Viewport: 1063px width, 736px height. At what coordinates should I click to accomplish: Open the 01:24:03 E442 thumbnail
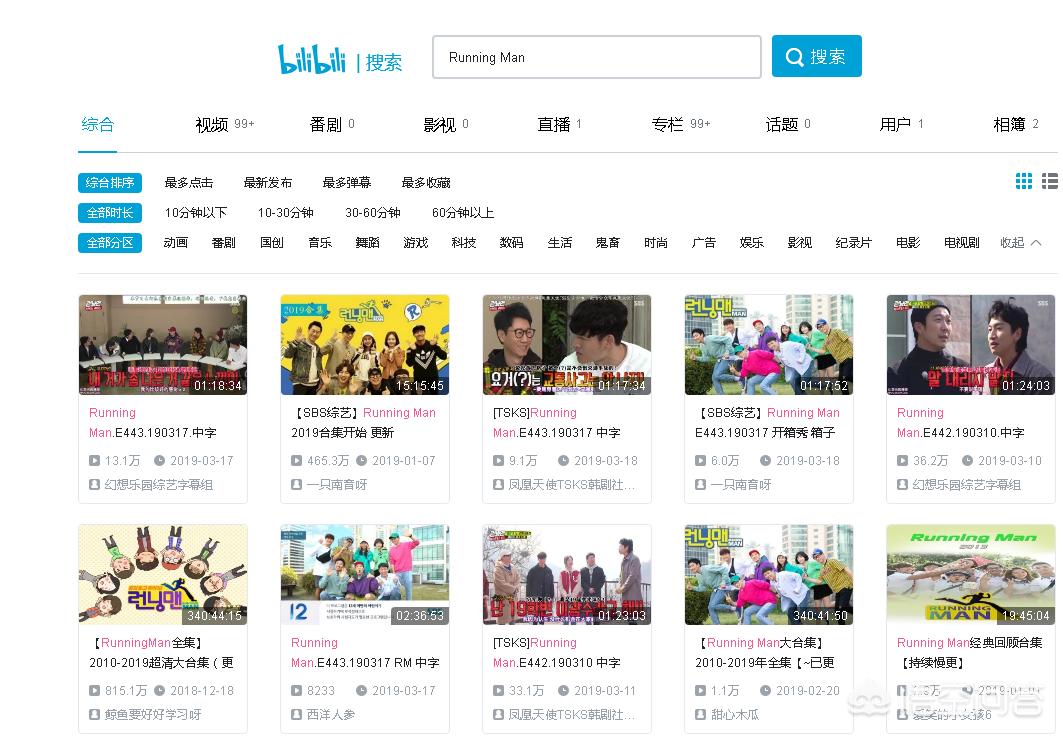click(971, 345)
